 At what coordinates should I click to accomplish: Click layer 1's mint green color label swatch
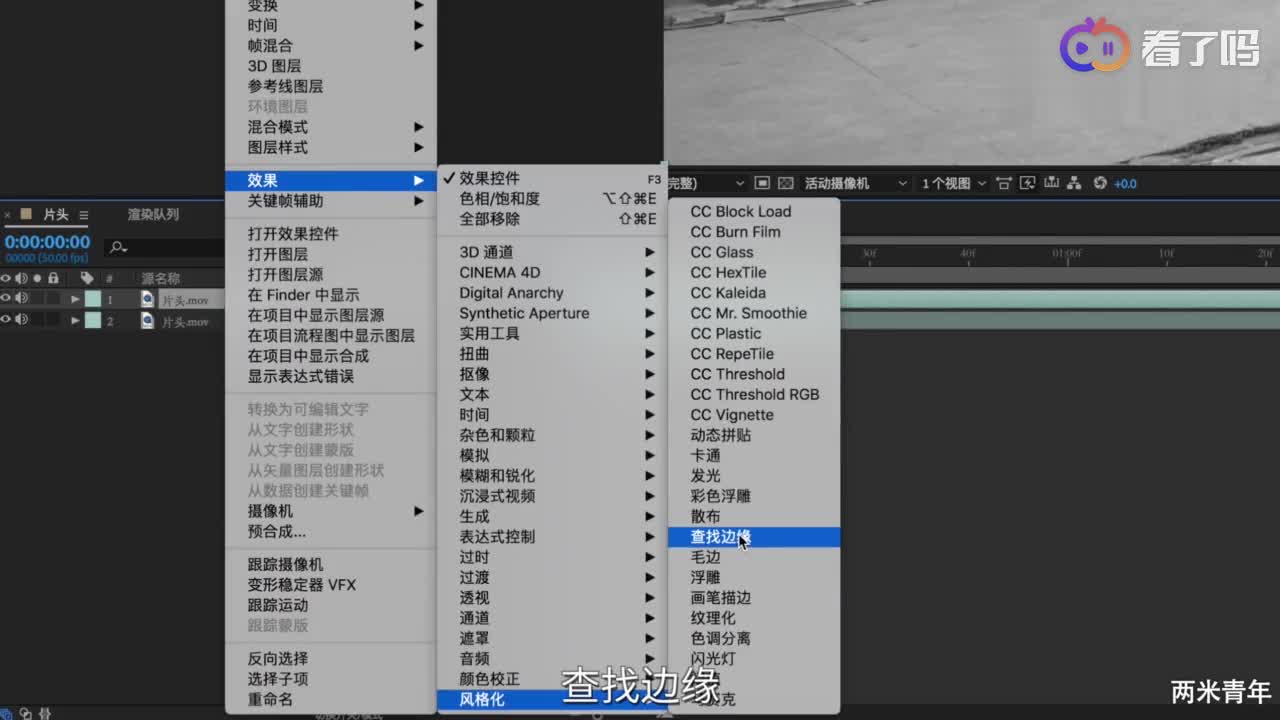[92, 298]
